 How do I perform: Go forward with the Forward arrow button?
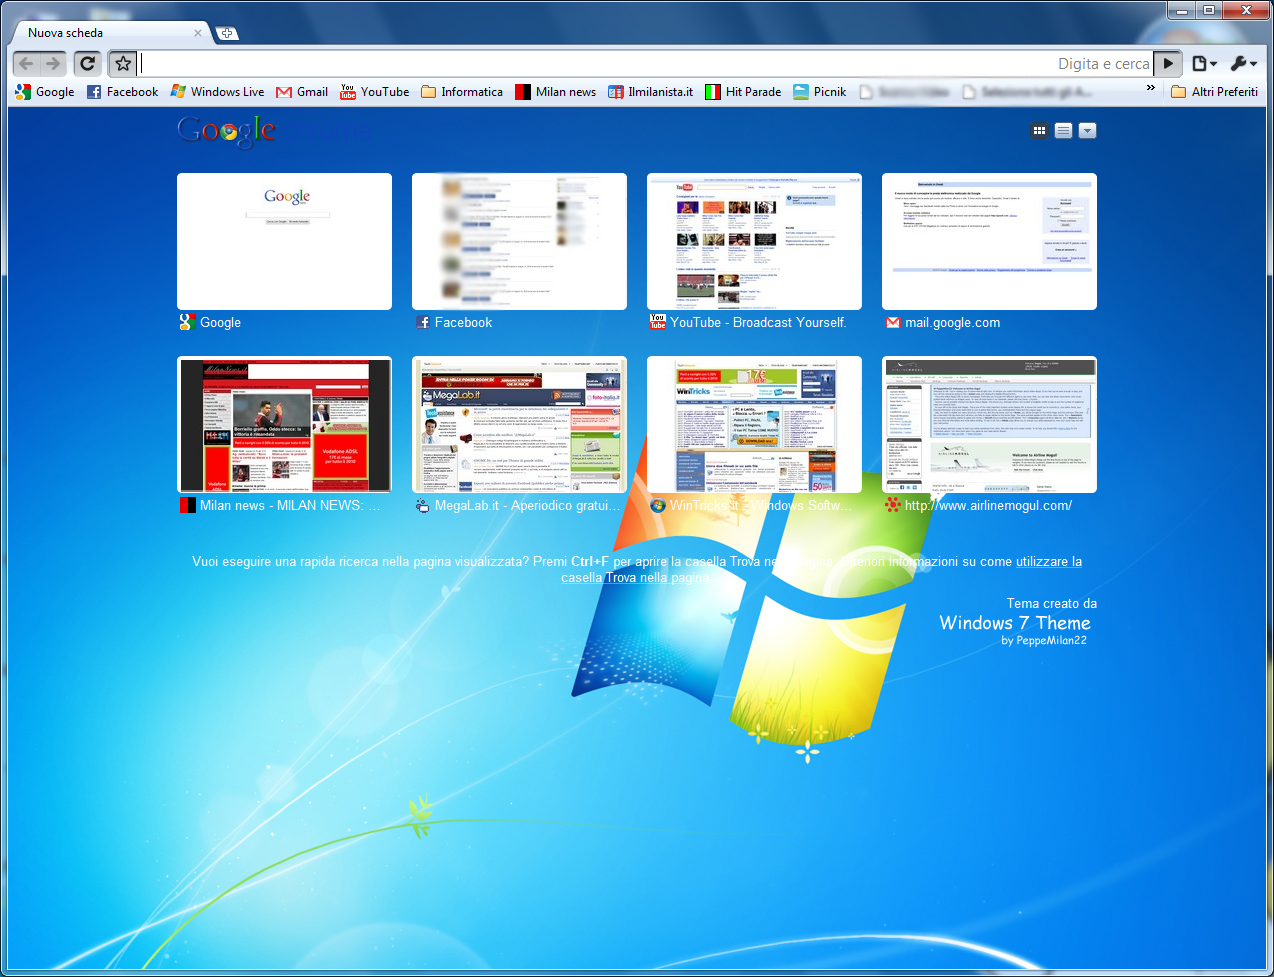tap(53, 64)
